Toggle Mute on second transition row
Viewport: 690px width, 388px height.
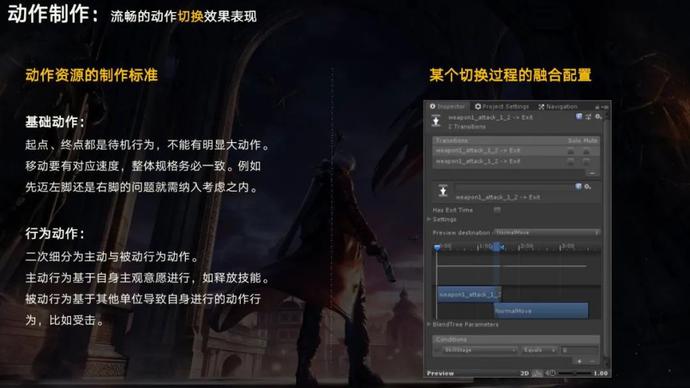click(586, 162)
